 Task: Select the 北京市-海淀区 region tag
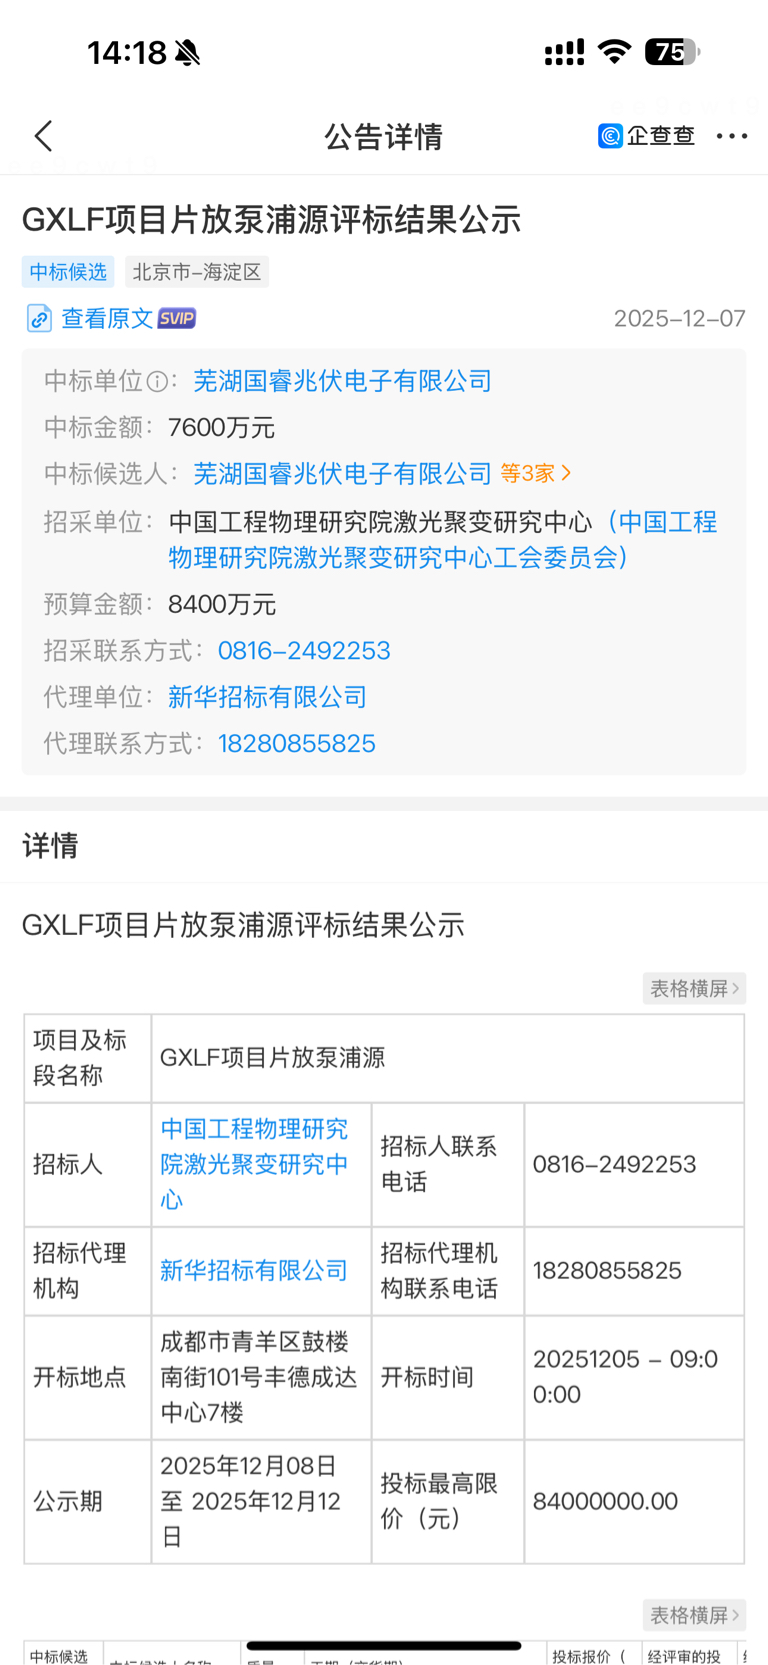click(197, 272)
